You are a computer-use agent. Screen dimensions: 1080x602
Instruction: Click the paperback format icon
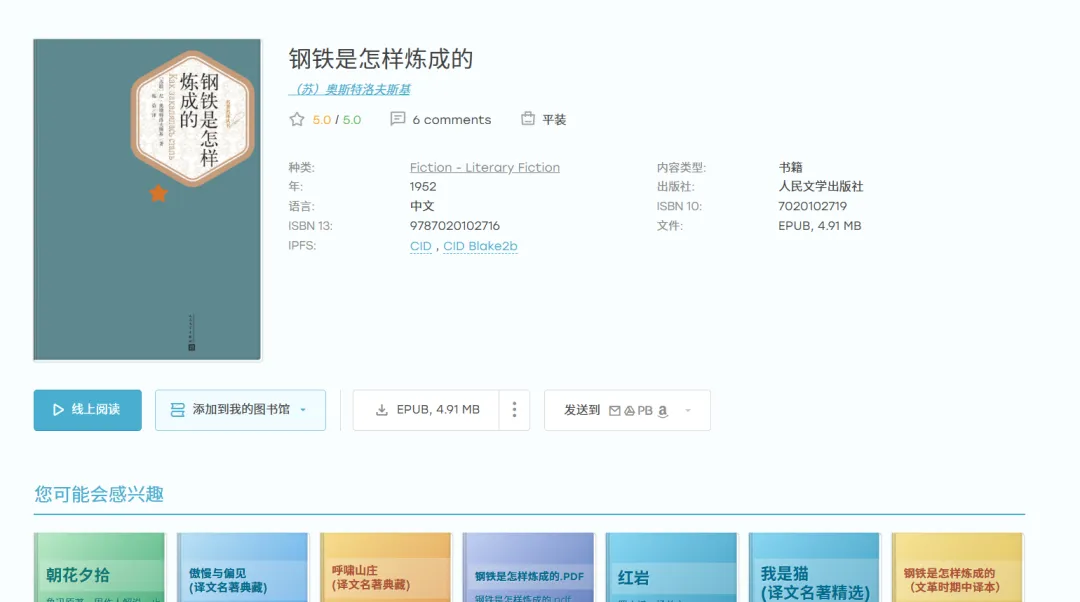[x=528, y=118]
